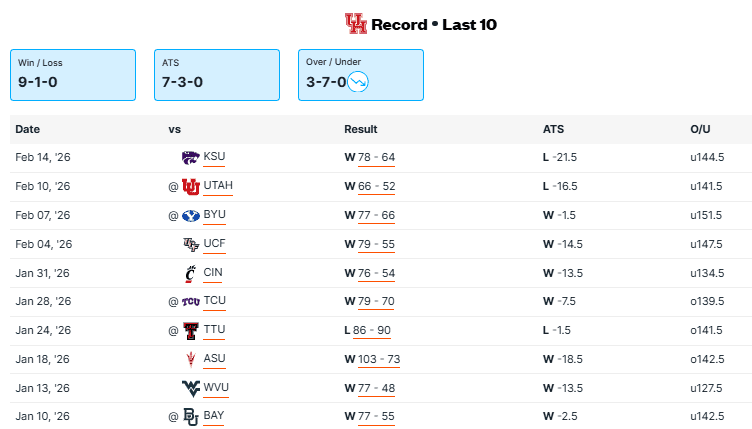Viewport: 752px width, 429px height.
Task: Click the Utah team logo
Action: [x=190, y=187]
